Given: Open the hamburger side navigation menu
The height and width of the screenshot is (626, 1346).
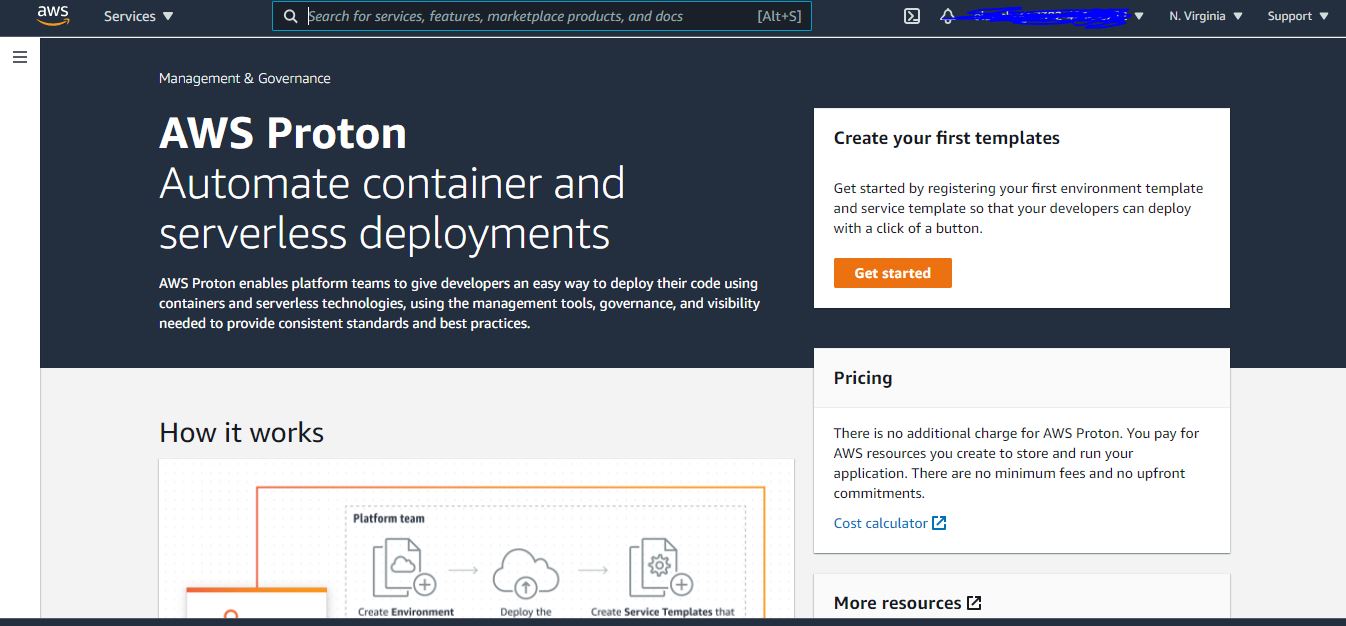Looking at the screenshot, I should 19,57.
